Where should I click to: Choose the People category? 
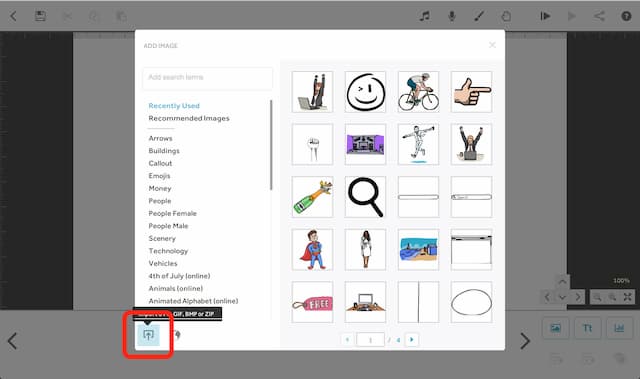click(160, 201)
